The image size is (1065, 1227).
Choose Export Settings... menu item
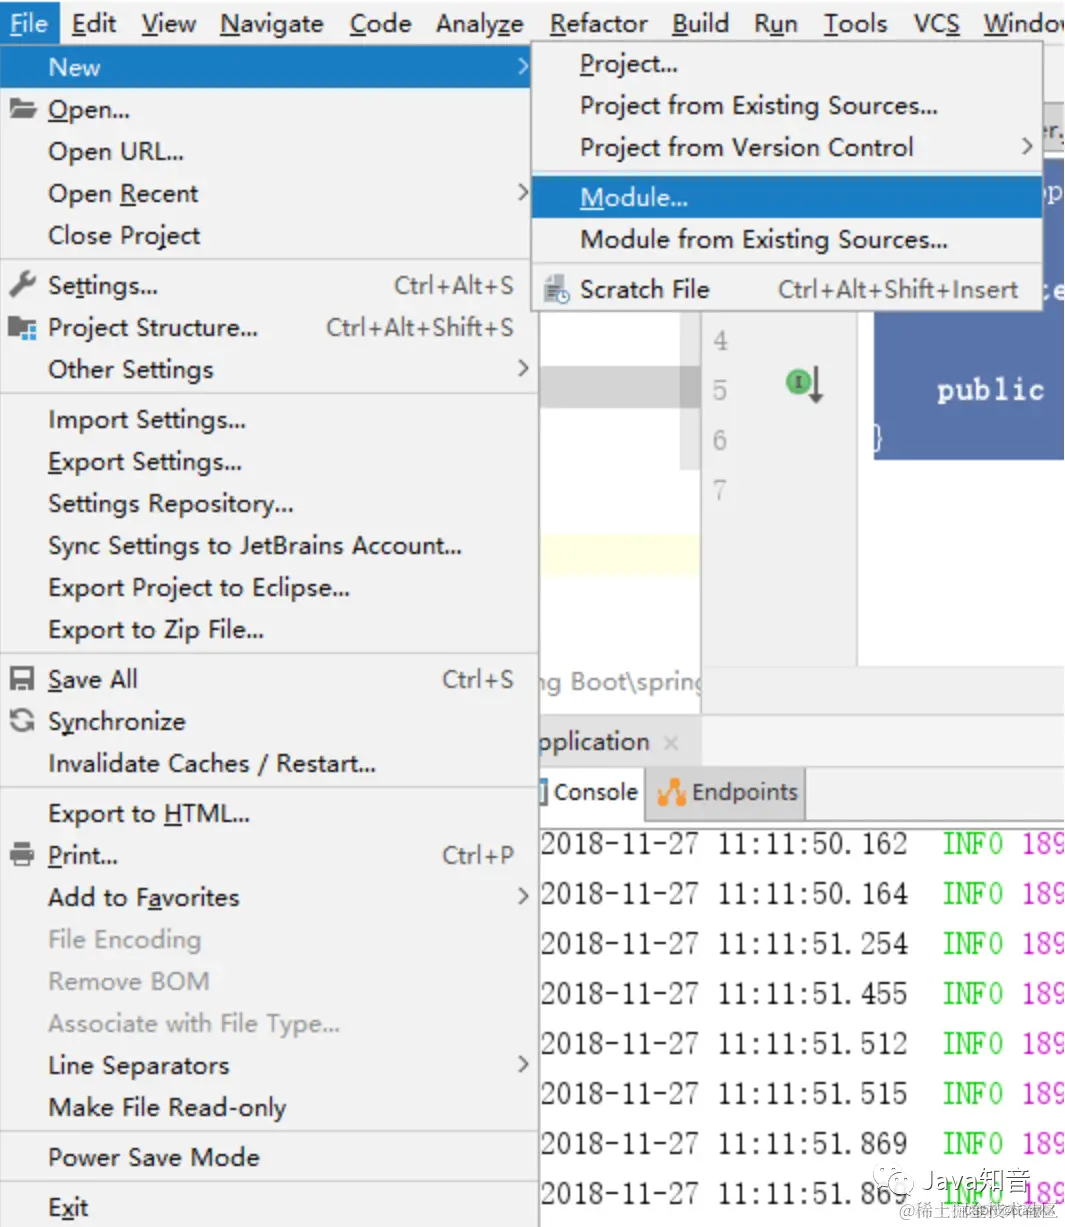click(268, 461)
